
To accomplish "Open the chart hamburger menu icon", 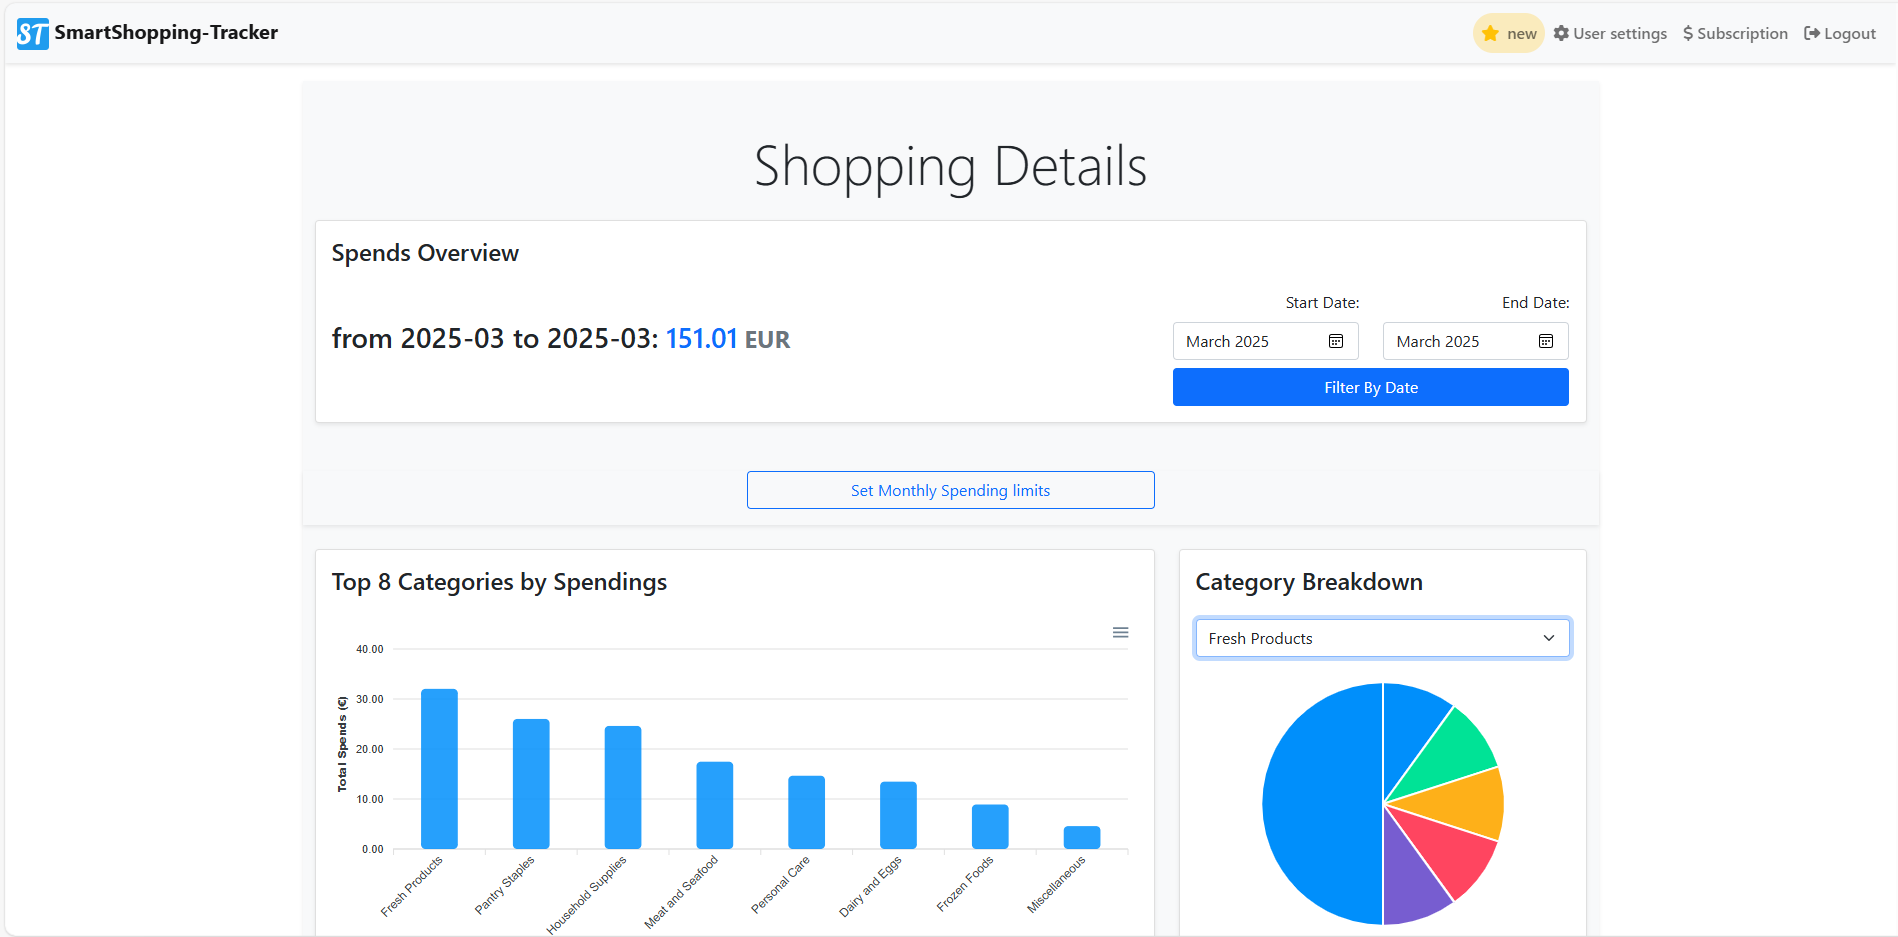I will point(1120,632).
